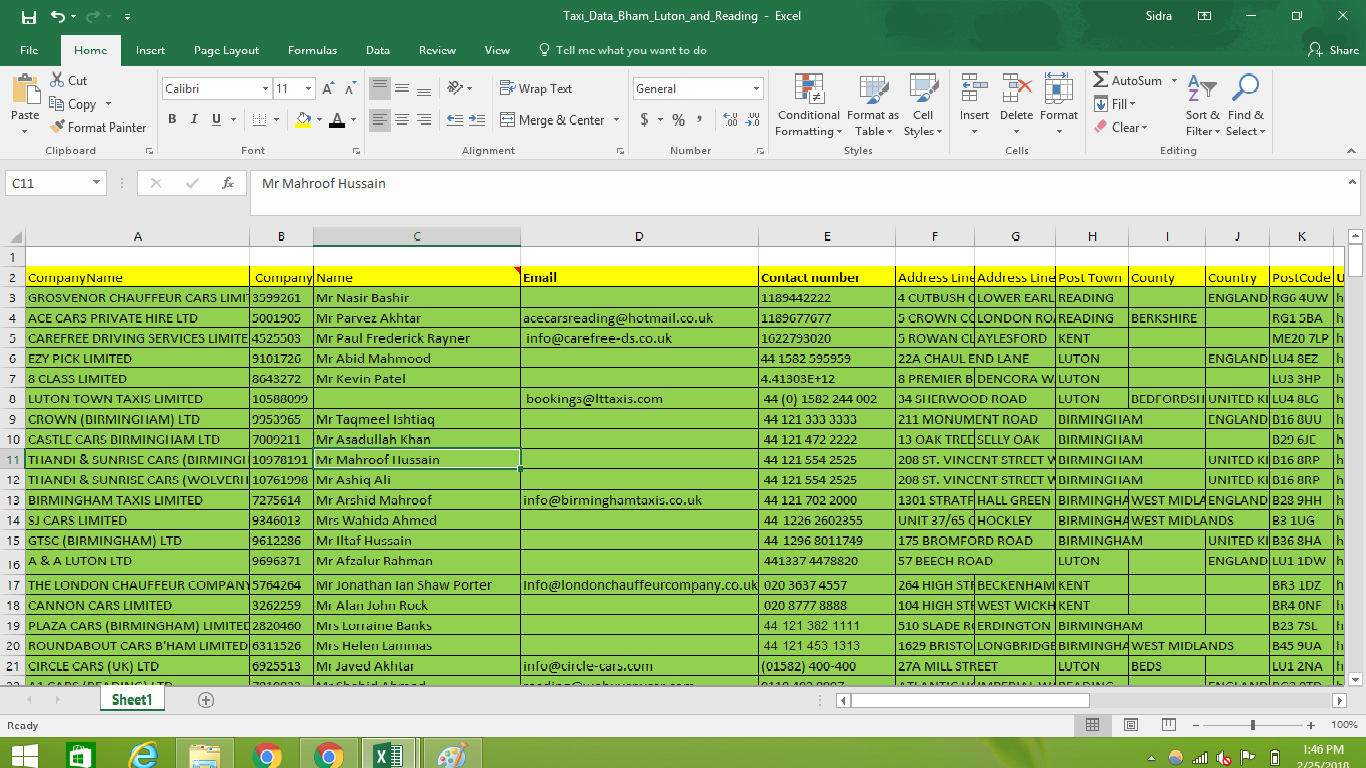Image resolution: width=1366 pixels, height=768 pixels.
Task: Switch to the Formulas ribbon tab
Action: pos(312,50)
